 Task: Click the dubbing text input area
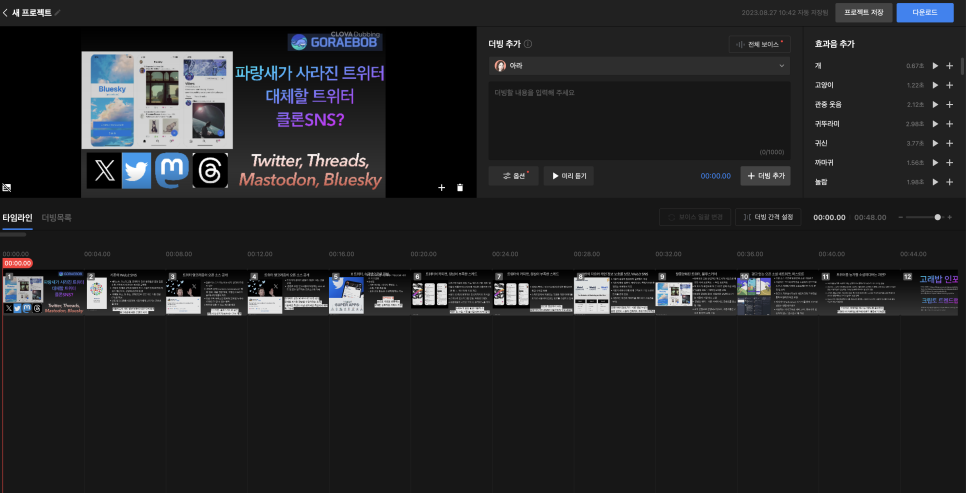coord(639,121)
